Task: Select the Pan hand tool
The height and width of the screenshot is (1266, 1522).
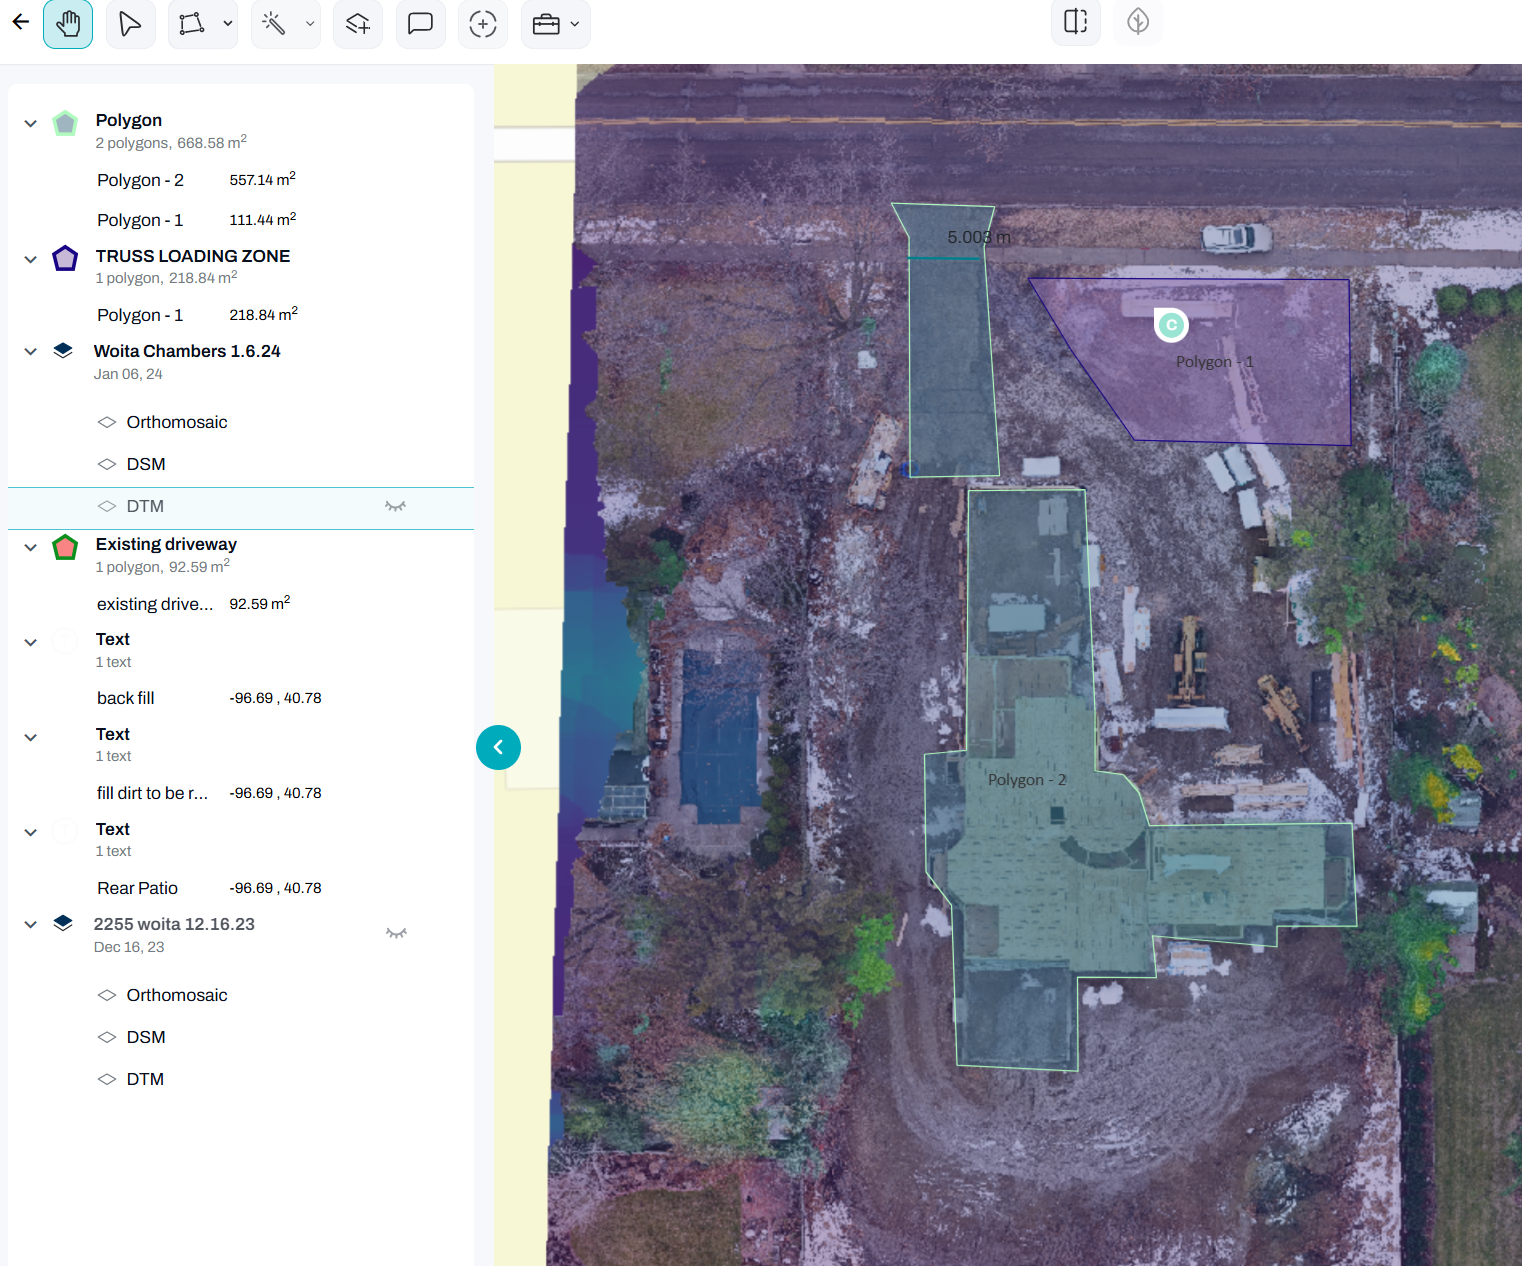Action: tap(68, 24)
